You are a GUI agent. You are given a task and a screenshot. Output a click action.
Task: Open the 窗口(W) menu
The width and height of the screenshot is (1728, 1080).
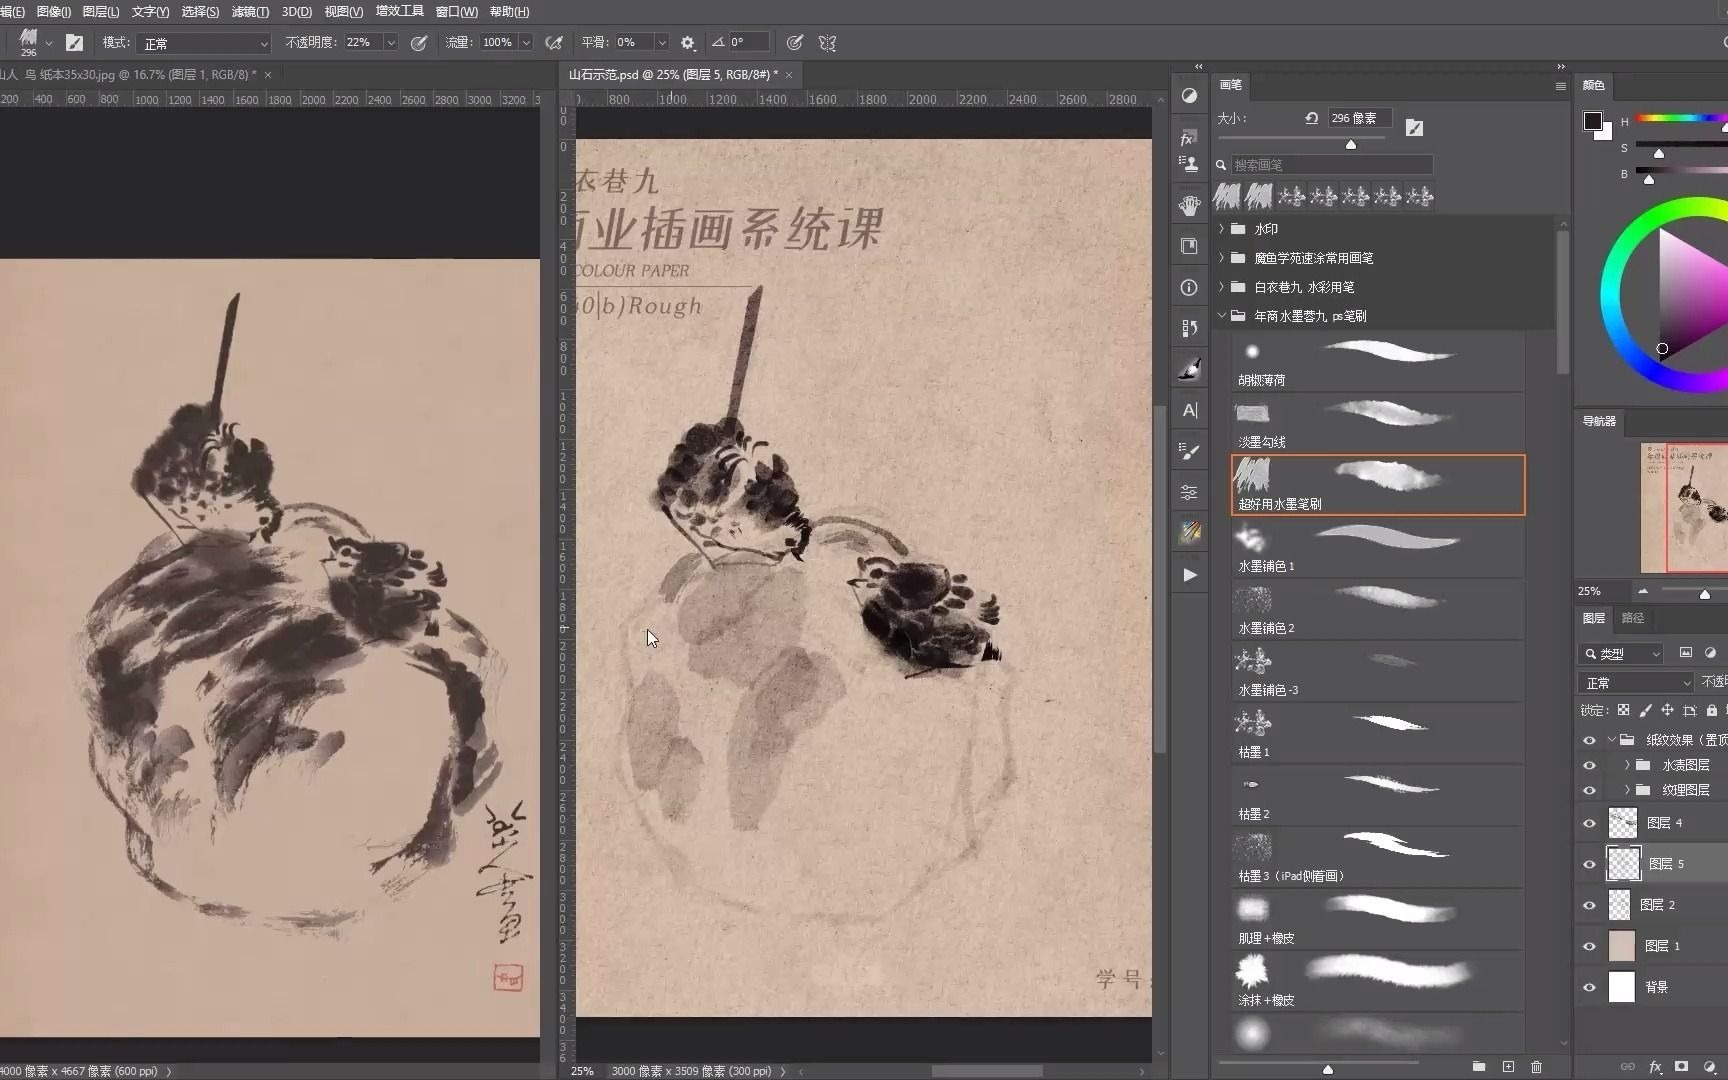pyautogui.click(x=456, y=12)
